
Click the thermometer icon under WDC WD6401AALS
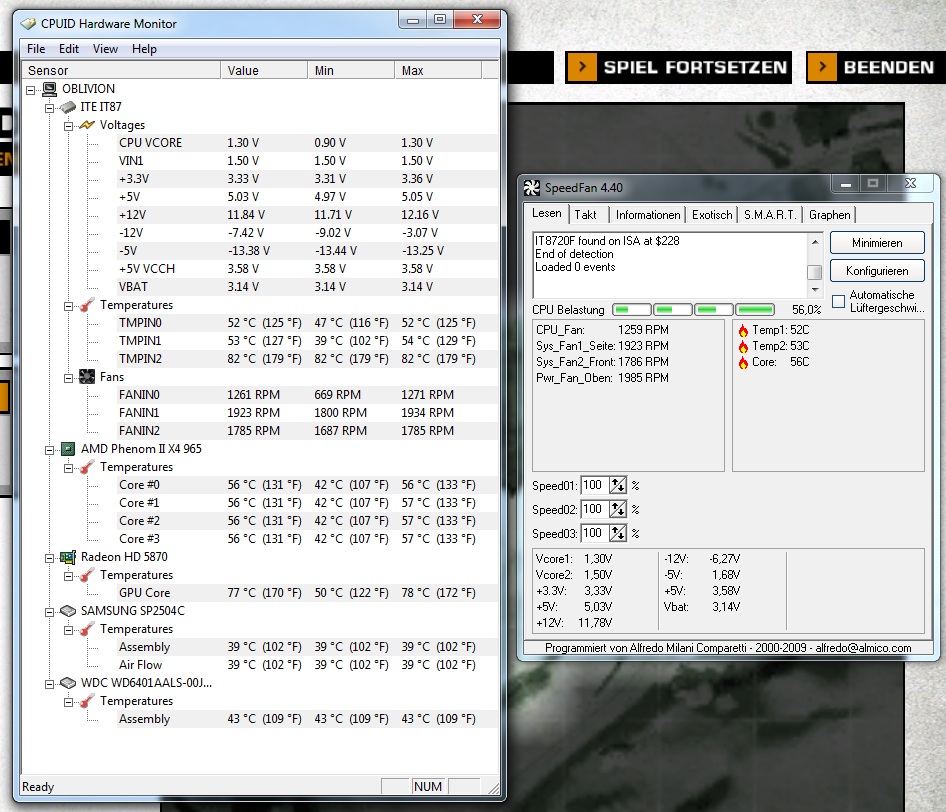(87, 701)
